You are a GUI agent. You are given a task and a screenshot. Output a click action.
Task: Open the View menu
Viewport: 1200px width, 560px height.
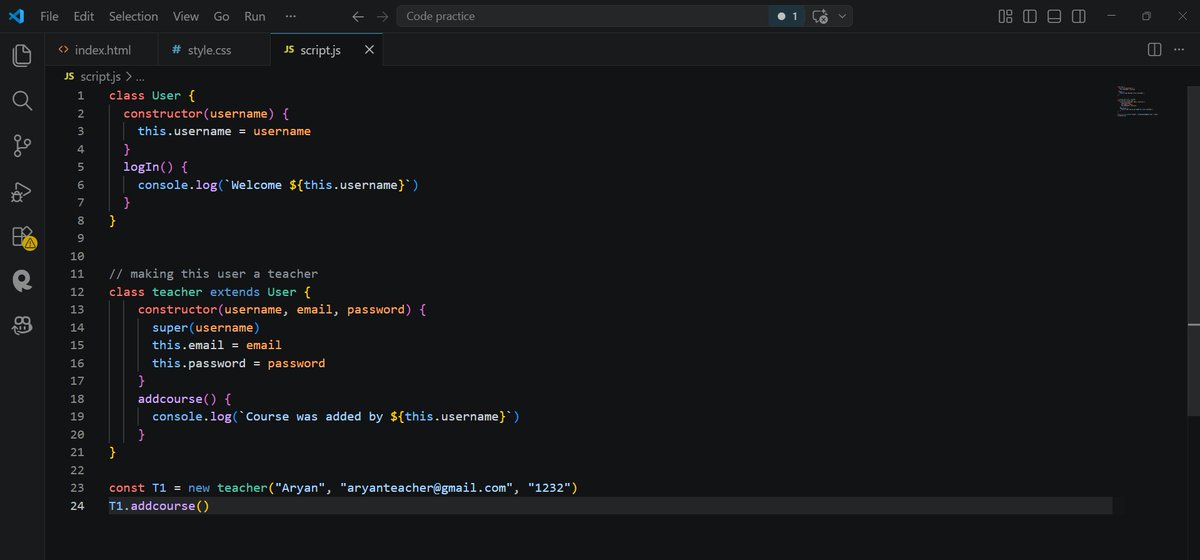[x=186, y=16]
